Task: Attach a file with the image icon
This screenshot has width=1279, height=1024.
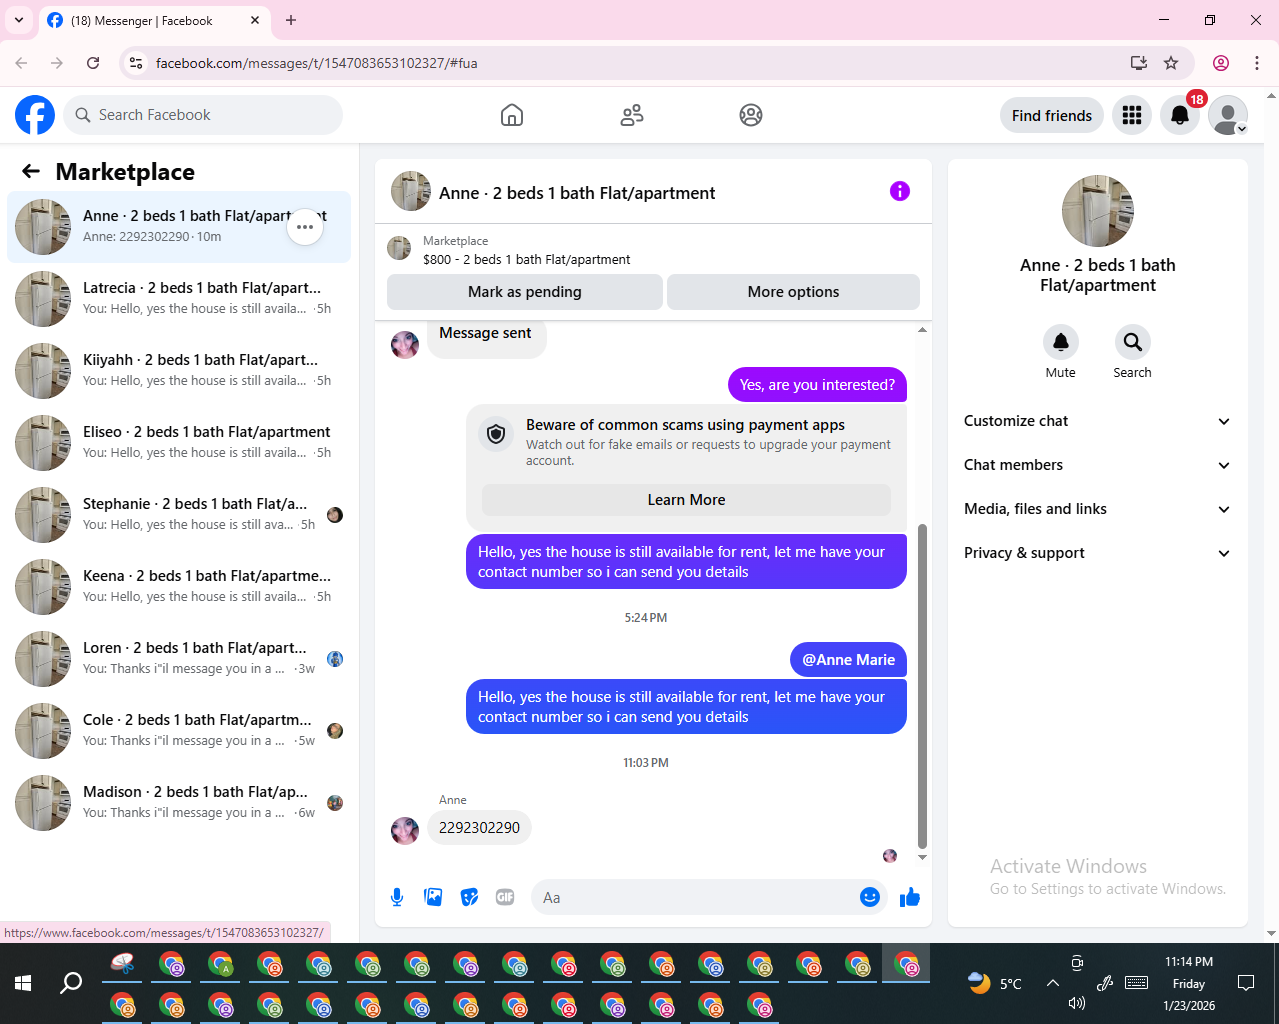Action: pyautogui.click(x=433, y=897)
